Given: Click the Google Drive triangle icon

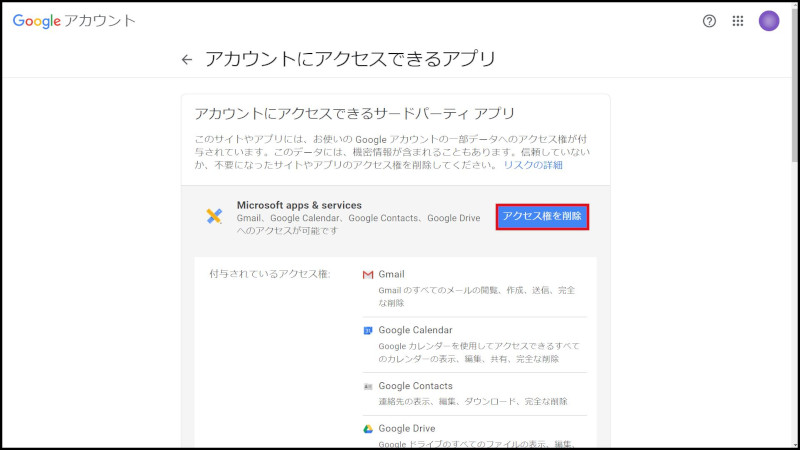Looking at the screenshot, I should [x=368, y=428].
